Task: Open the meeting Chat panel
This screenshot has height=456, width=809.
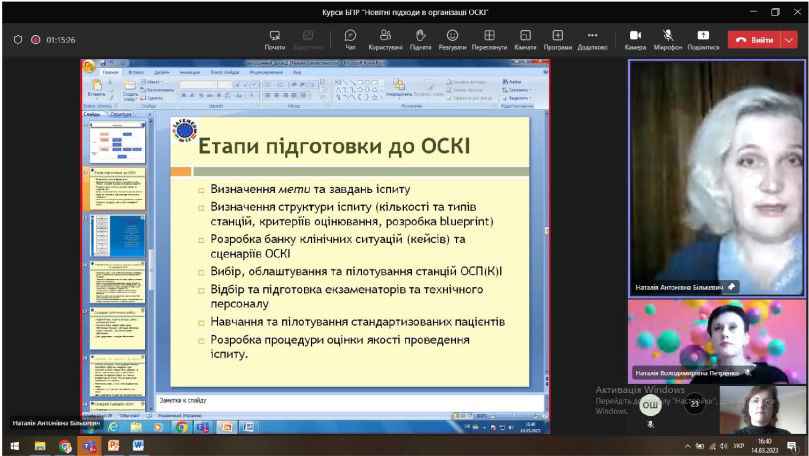Action: click(x=350, y=39)
